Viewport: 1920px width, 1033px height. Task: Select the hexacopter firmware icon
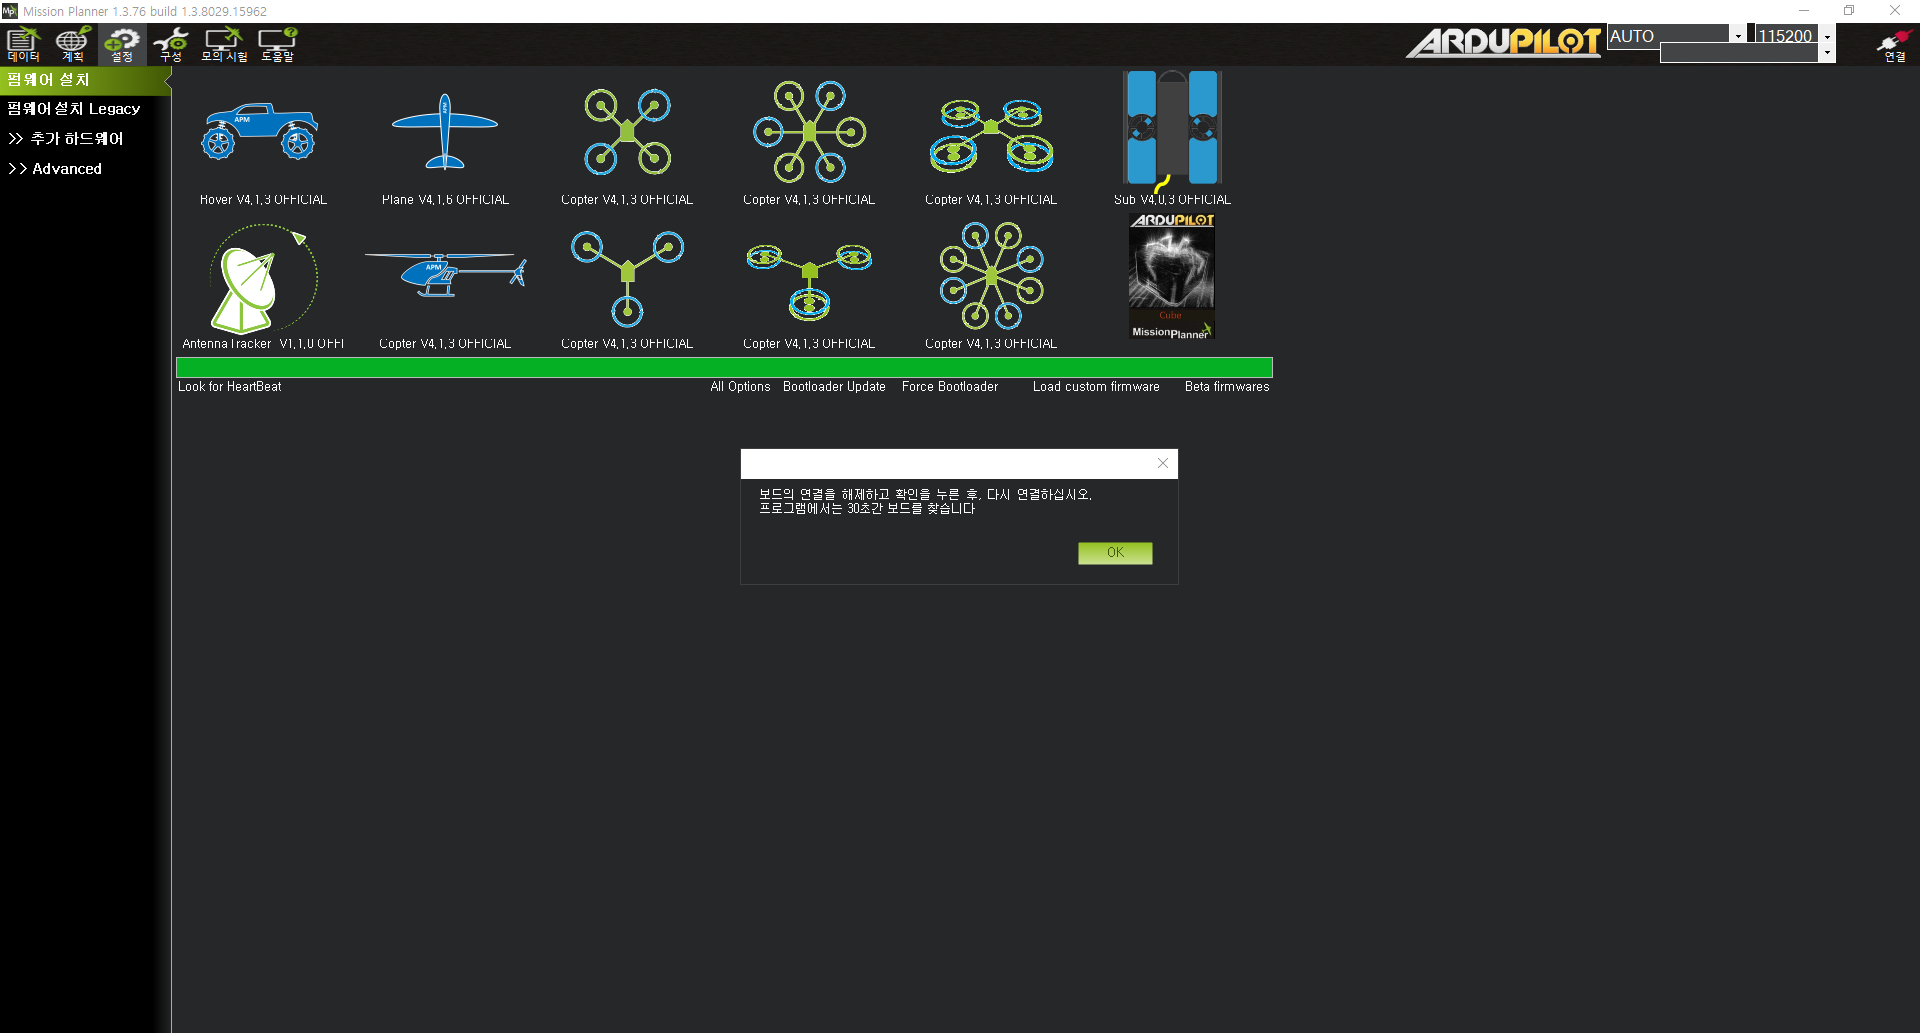809,131
